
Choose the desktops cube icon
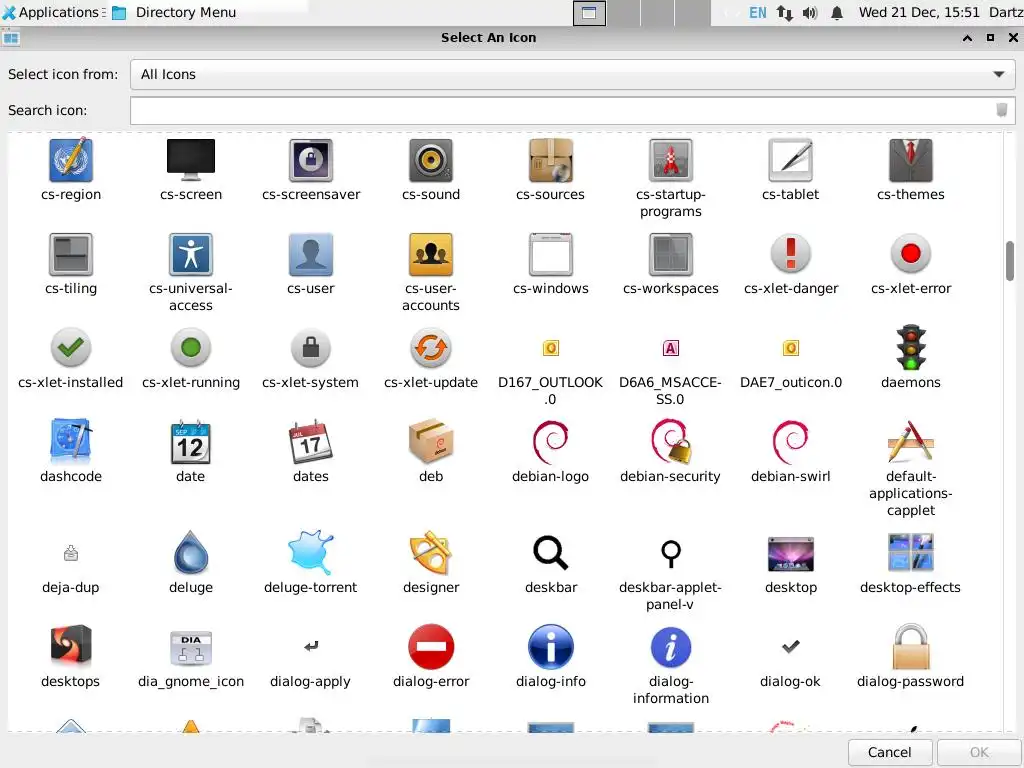point(71,647)
